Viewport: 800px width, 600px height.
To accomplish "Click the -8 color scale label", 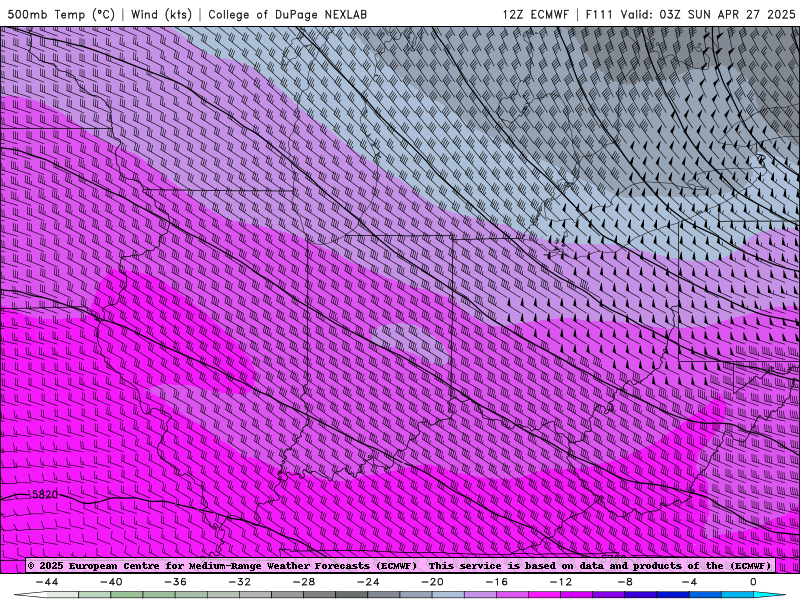I will pos(625,582).
